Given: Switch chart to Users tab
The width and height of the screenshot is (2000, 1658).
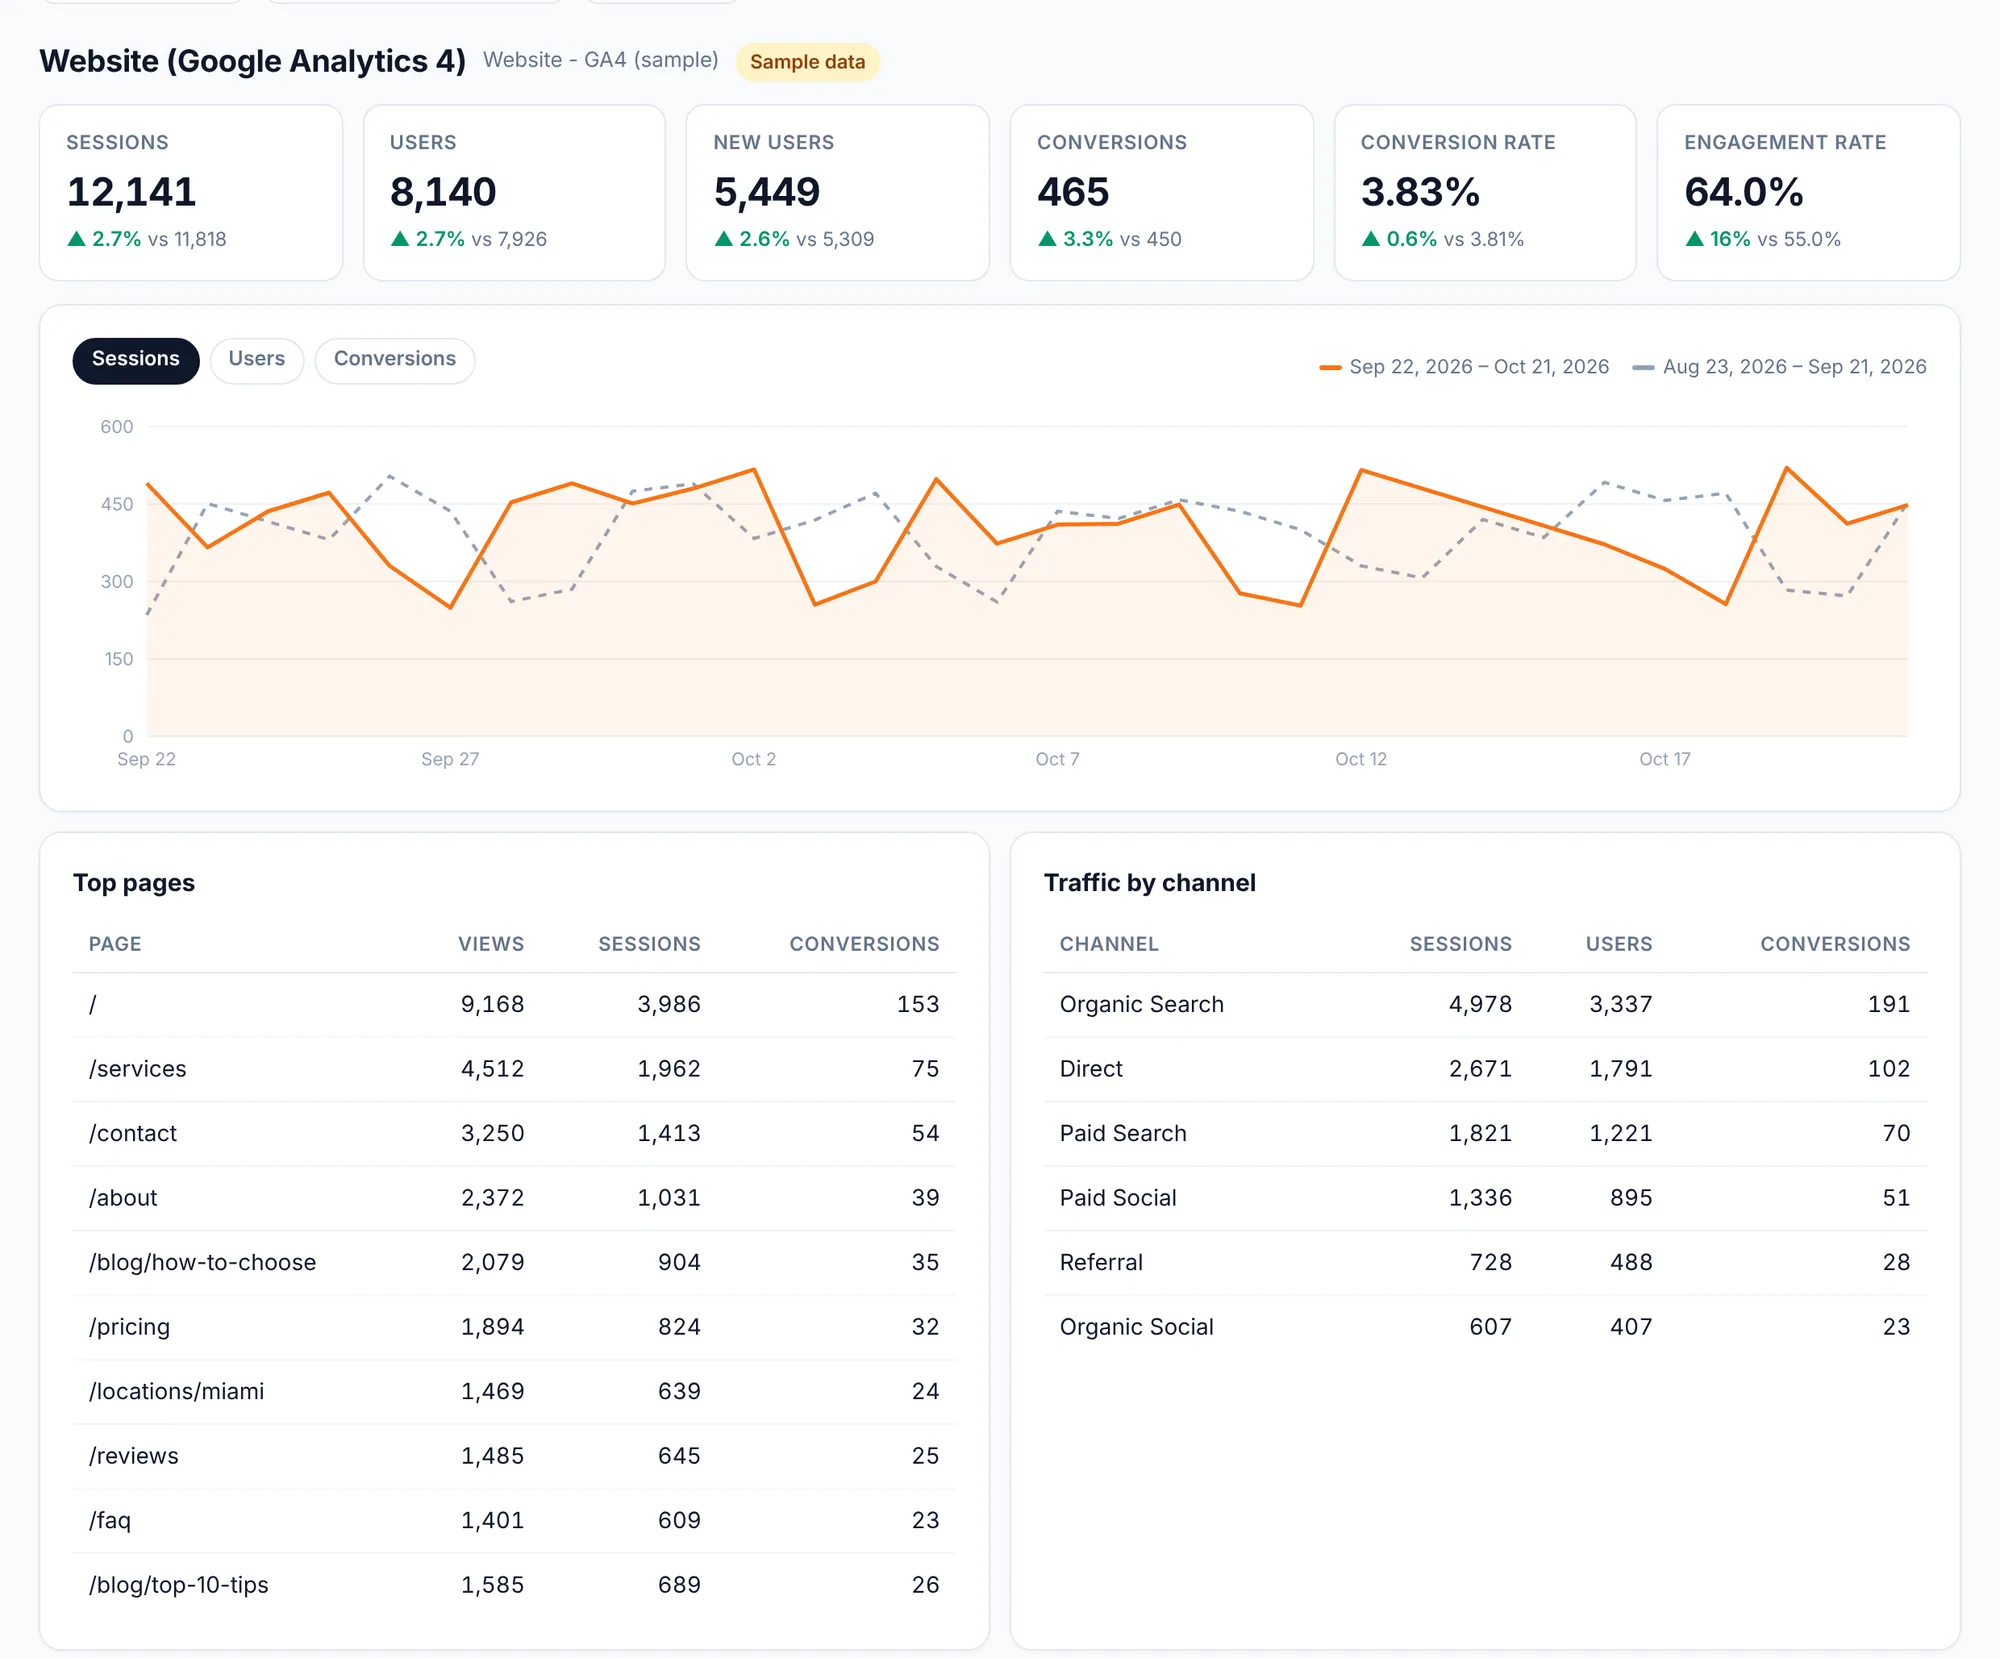Looking at the screenshot, I should click(x=257, y=360).
